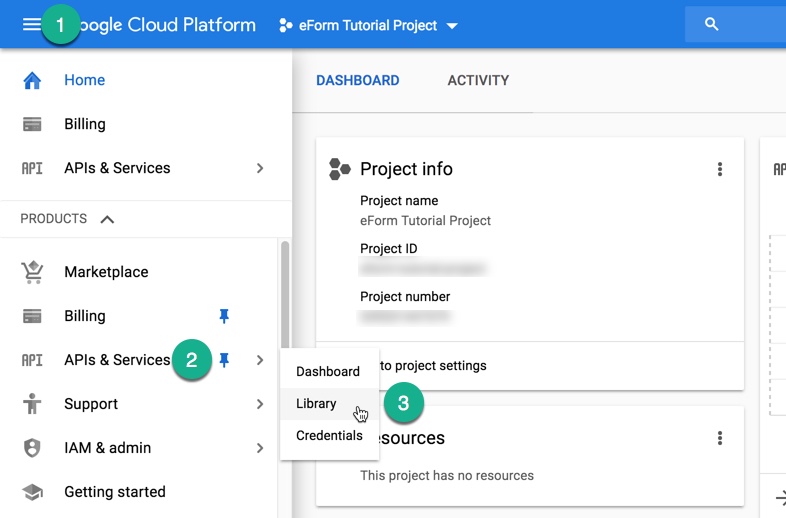Click the sidebar vertical scrollbar
Viewport: 786px width, 518px height.
[285, 294]
